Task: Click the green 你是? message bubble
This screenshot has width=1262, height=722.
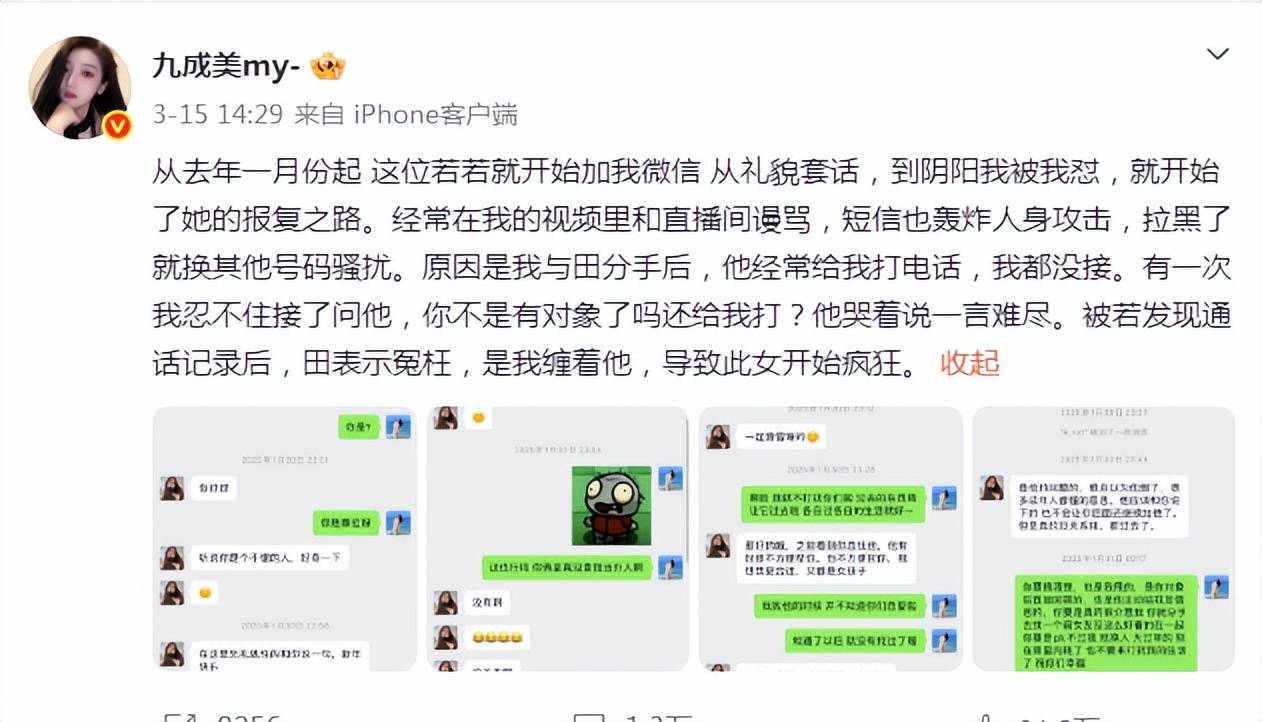Action: pyautogui.click(x=357, y=426)
